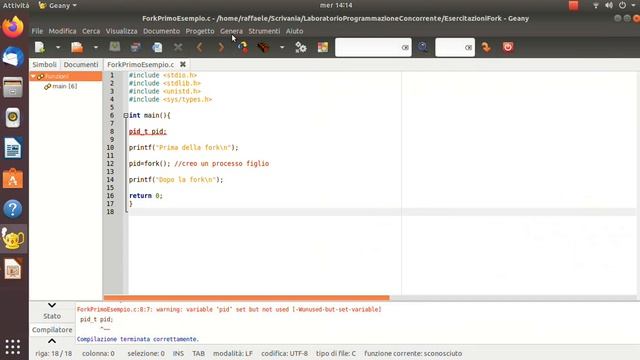Open the Visualizza menu
This screenshot has width=640, height=360.
tap(122, 31)
